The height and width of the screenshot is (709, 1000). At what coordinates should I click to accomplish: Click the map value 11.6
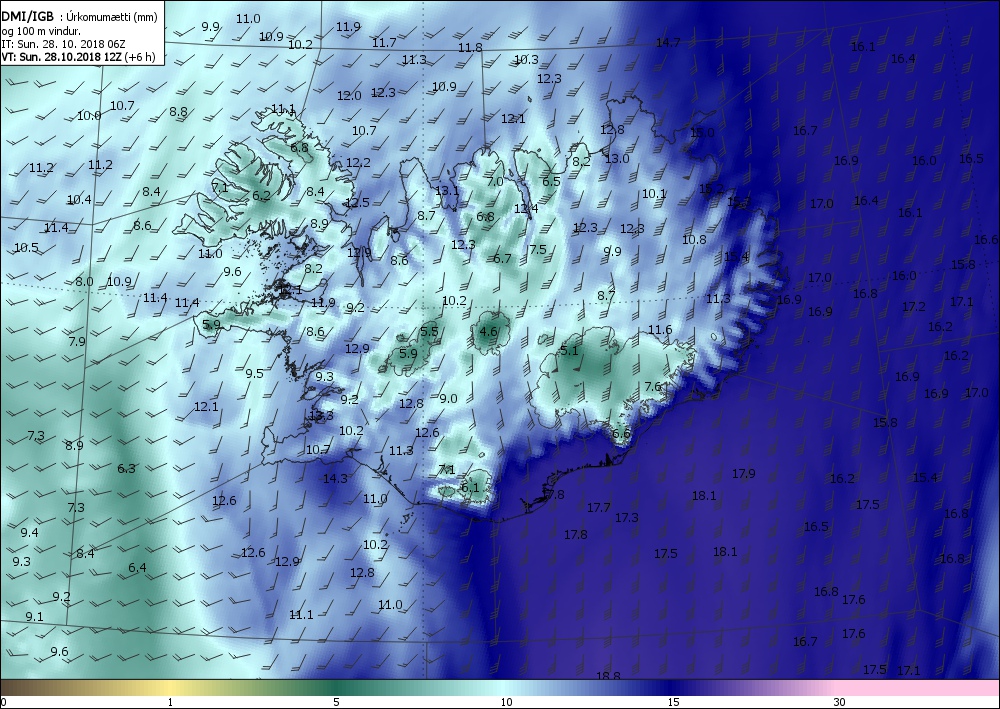point(660,330)
